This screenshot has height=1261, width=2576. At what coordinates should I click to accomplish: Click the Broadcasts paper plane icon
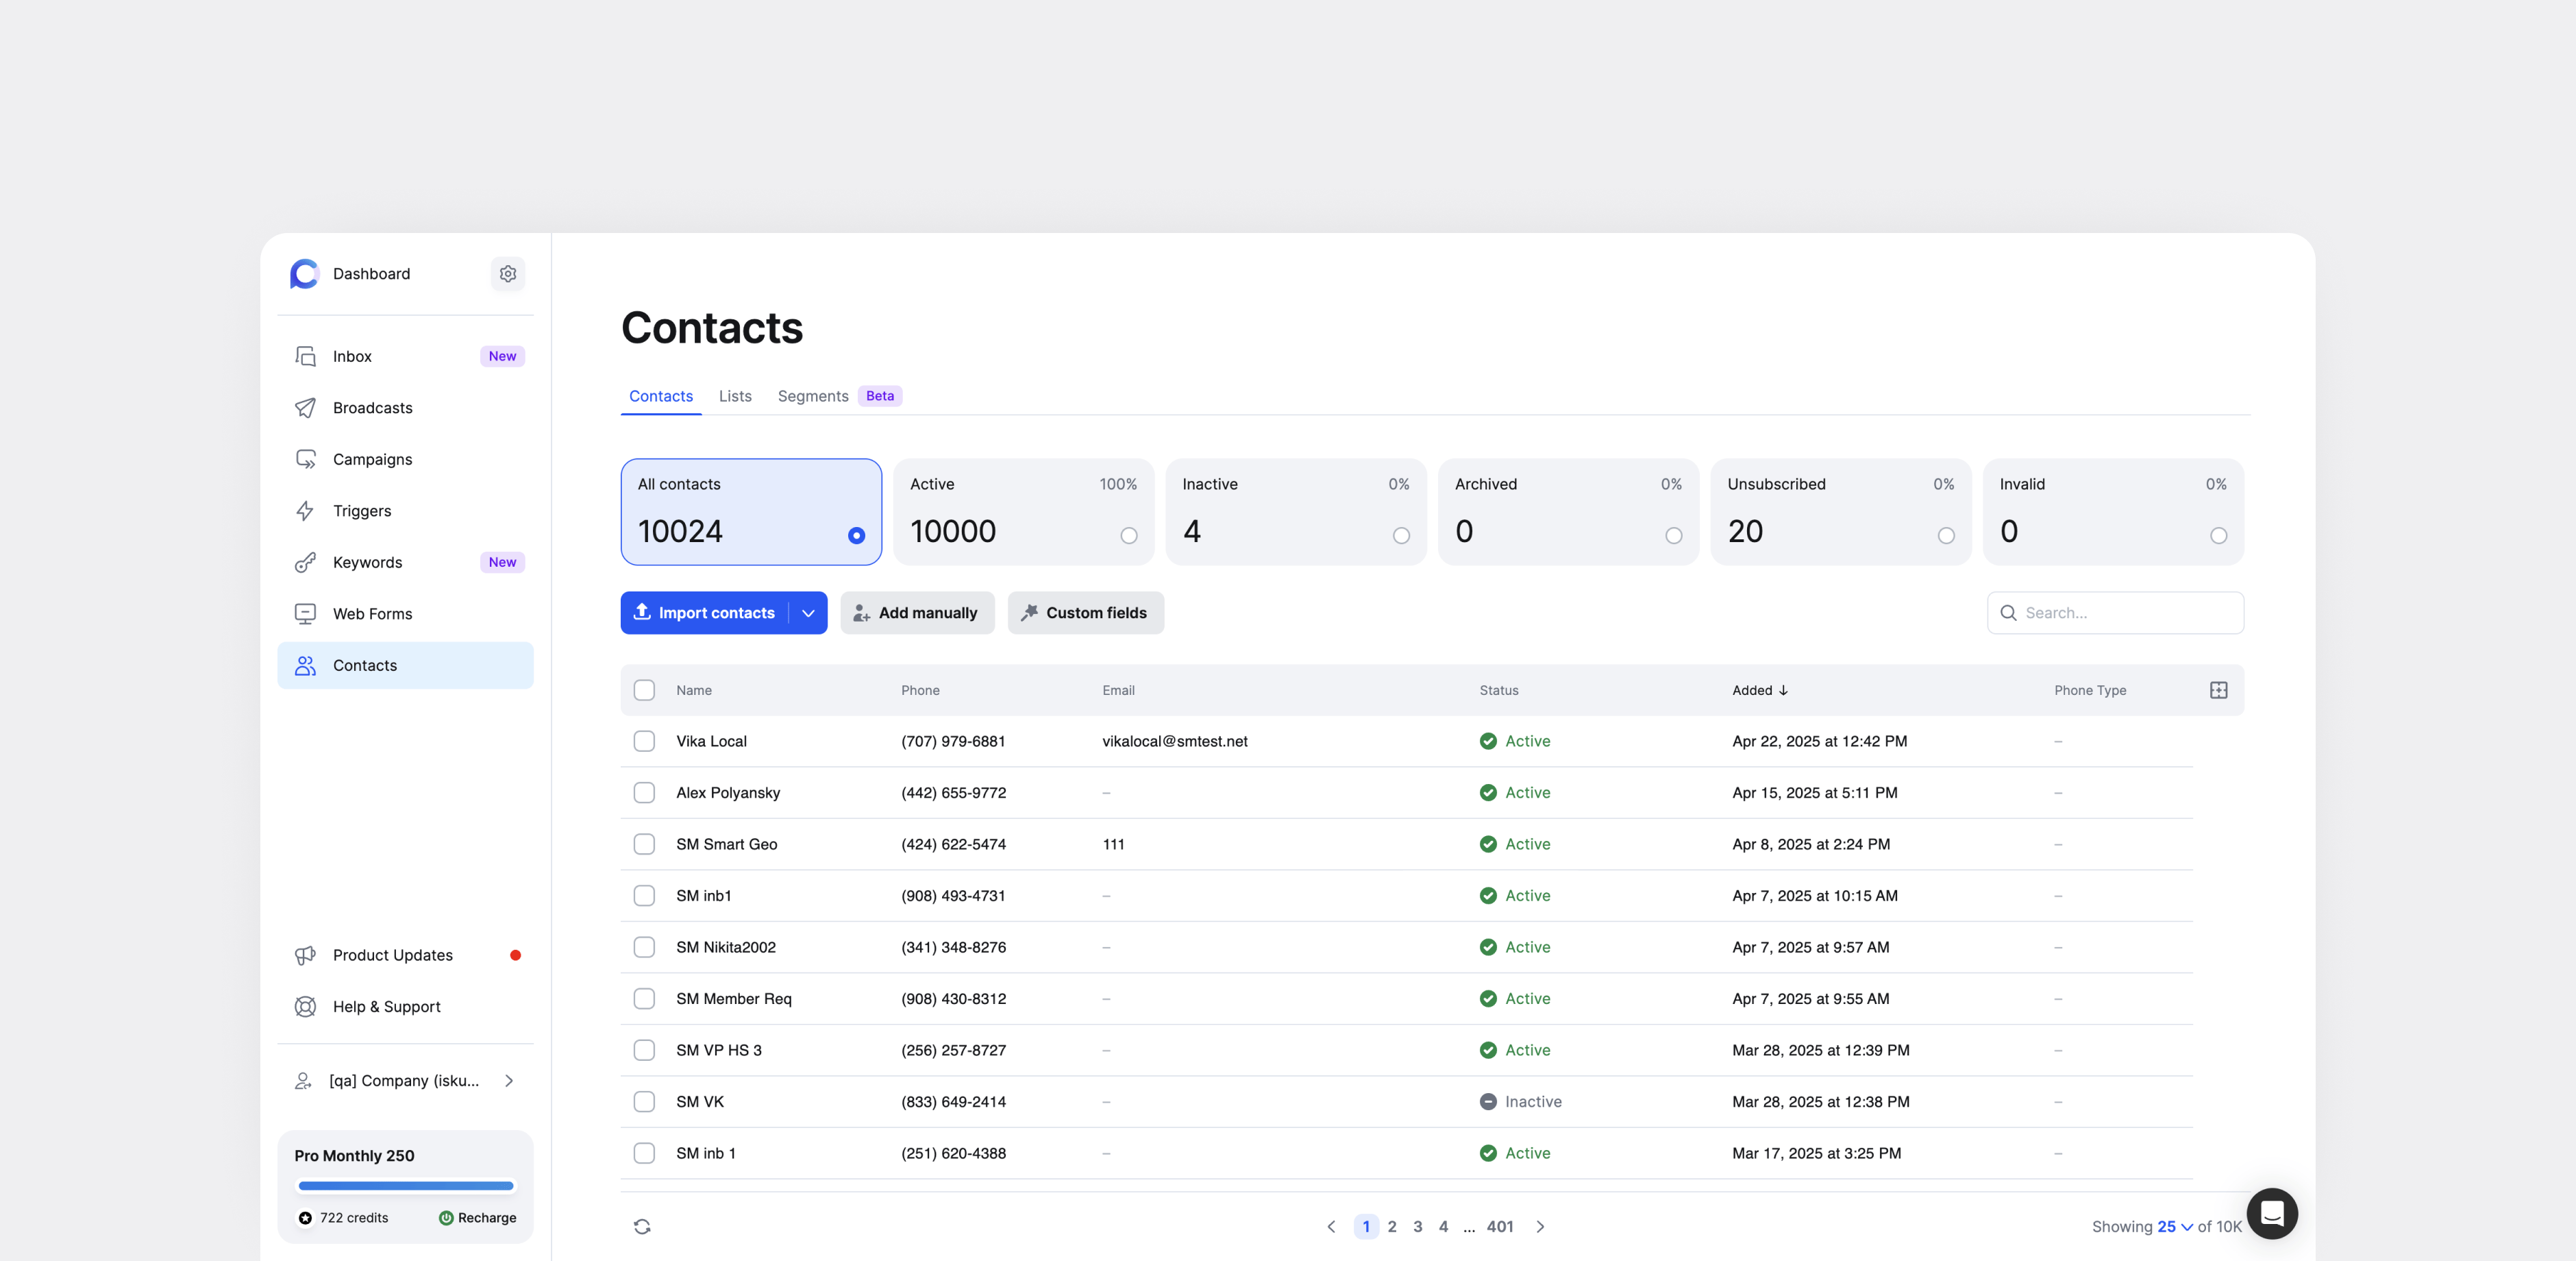(x=305, y=408)
